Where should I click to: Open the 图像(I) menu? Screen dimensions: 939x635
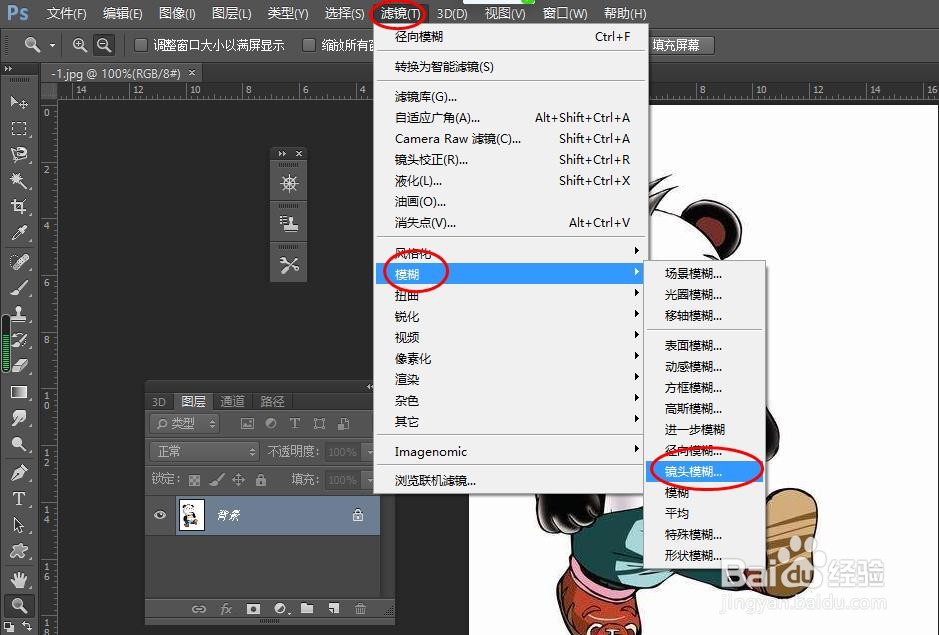[x=177, y=13]
